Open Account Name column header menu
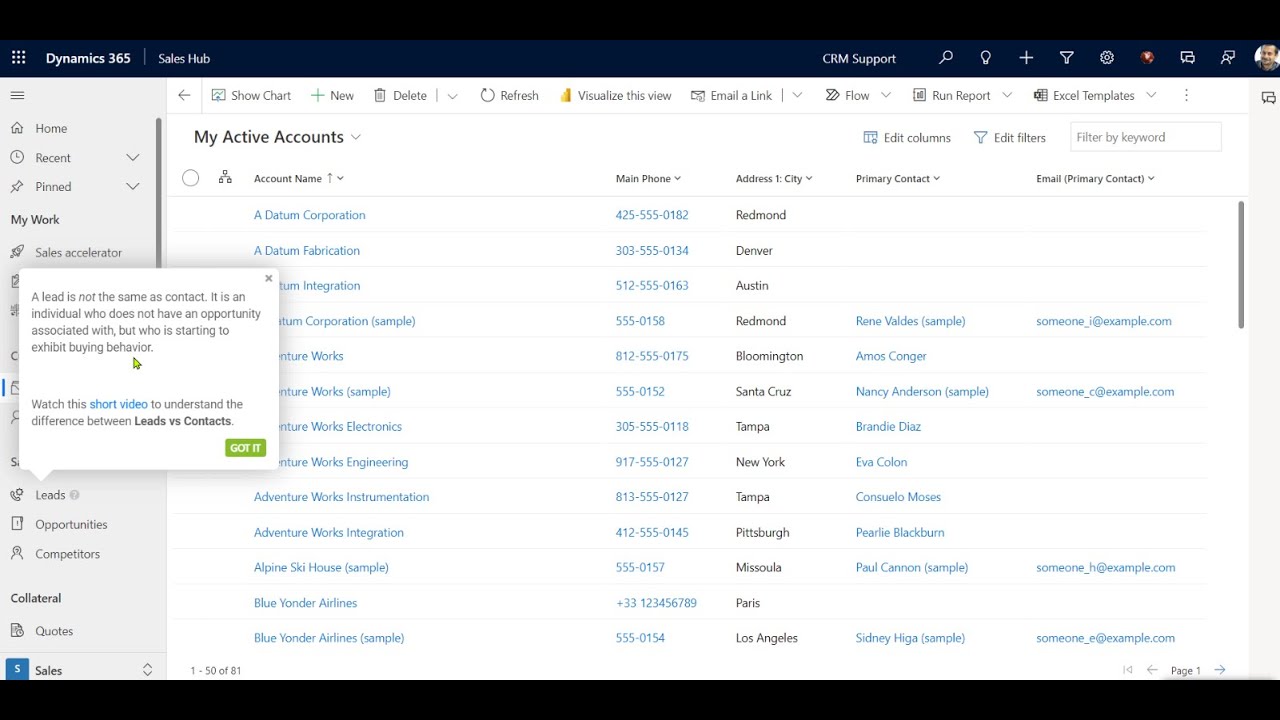This screenshot has height=720, width=1280. tap(298, 178)
